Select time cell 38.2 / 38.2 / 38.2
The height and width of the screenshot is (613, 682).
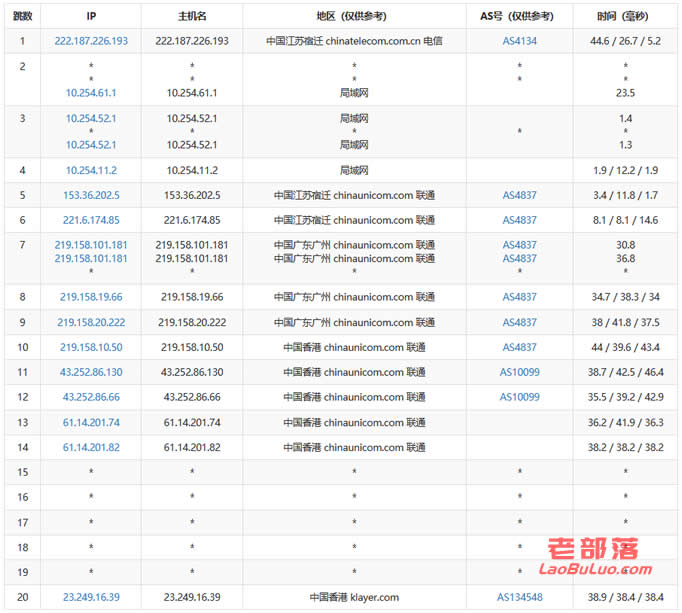(x=625, y=447)
